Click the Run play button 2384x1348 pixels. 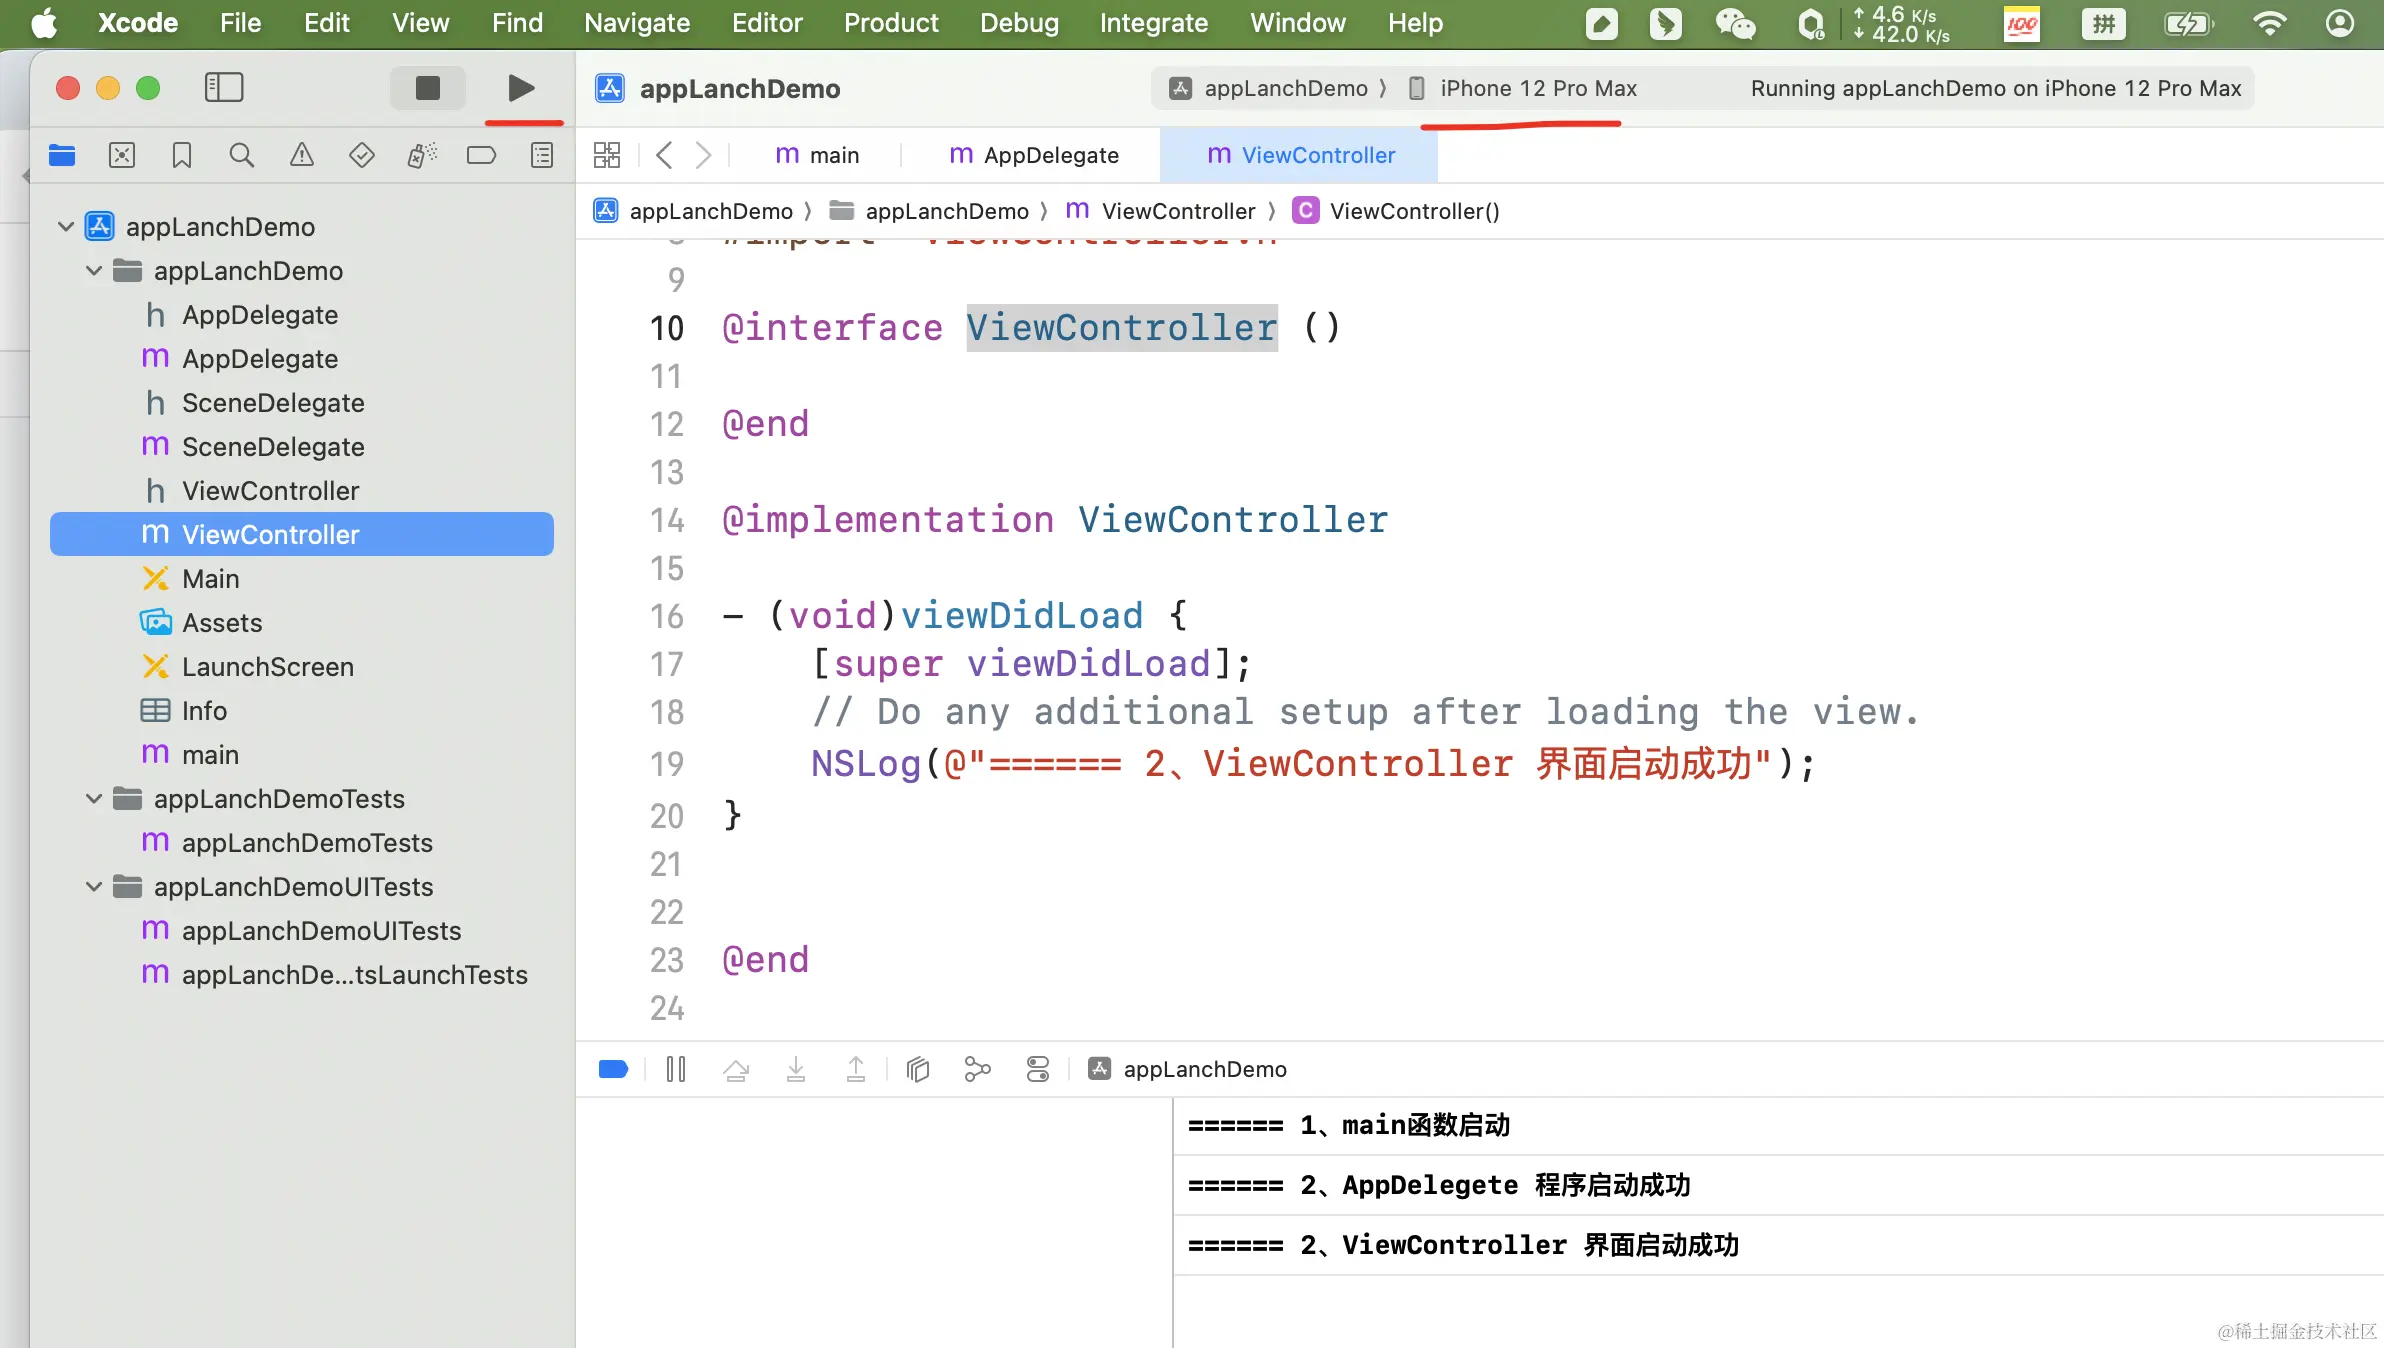click(520, 88)
